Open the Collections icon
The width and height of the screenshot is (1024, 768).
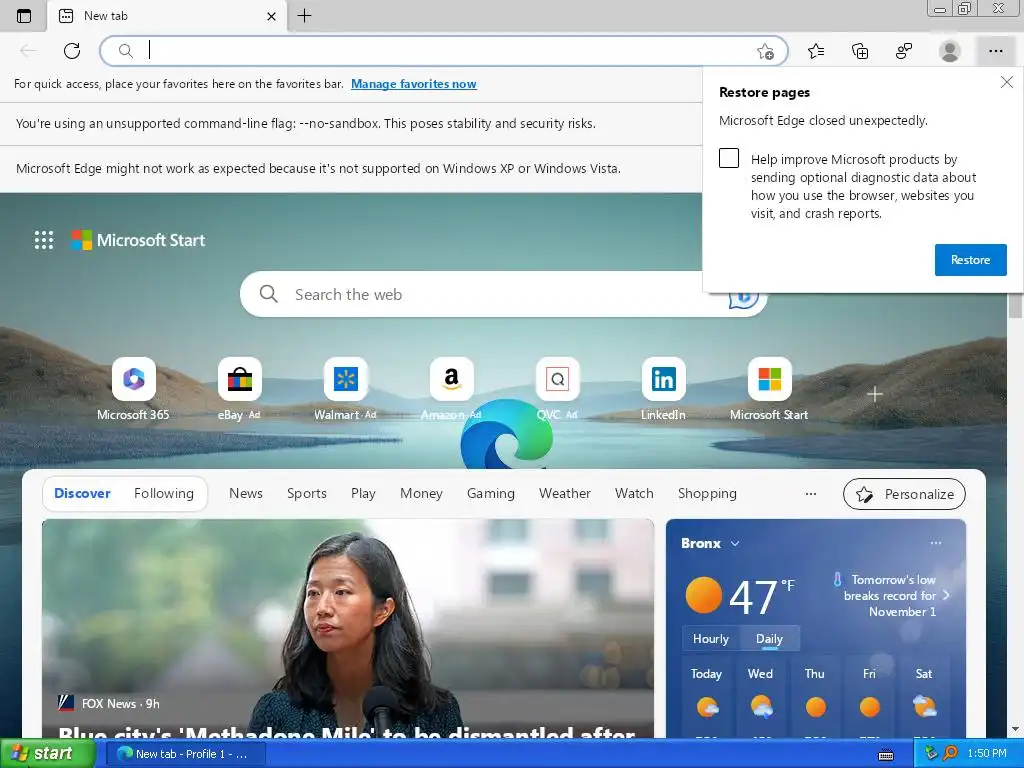[x=860, y=51]
